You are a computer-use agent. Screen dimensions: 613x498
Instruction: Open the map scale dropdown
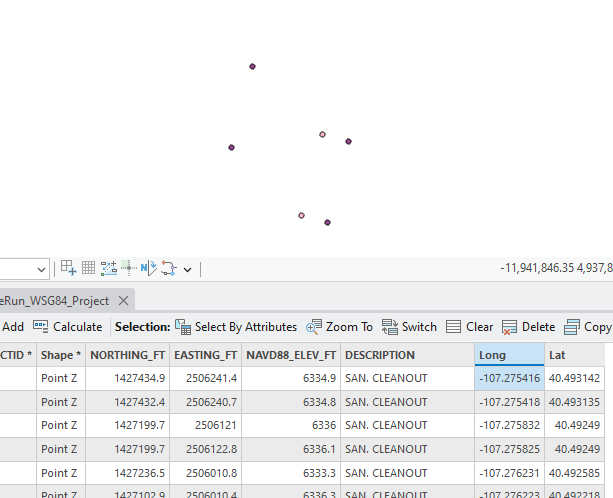coord(41,270)
